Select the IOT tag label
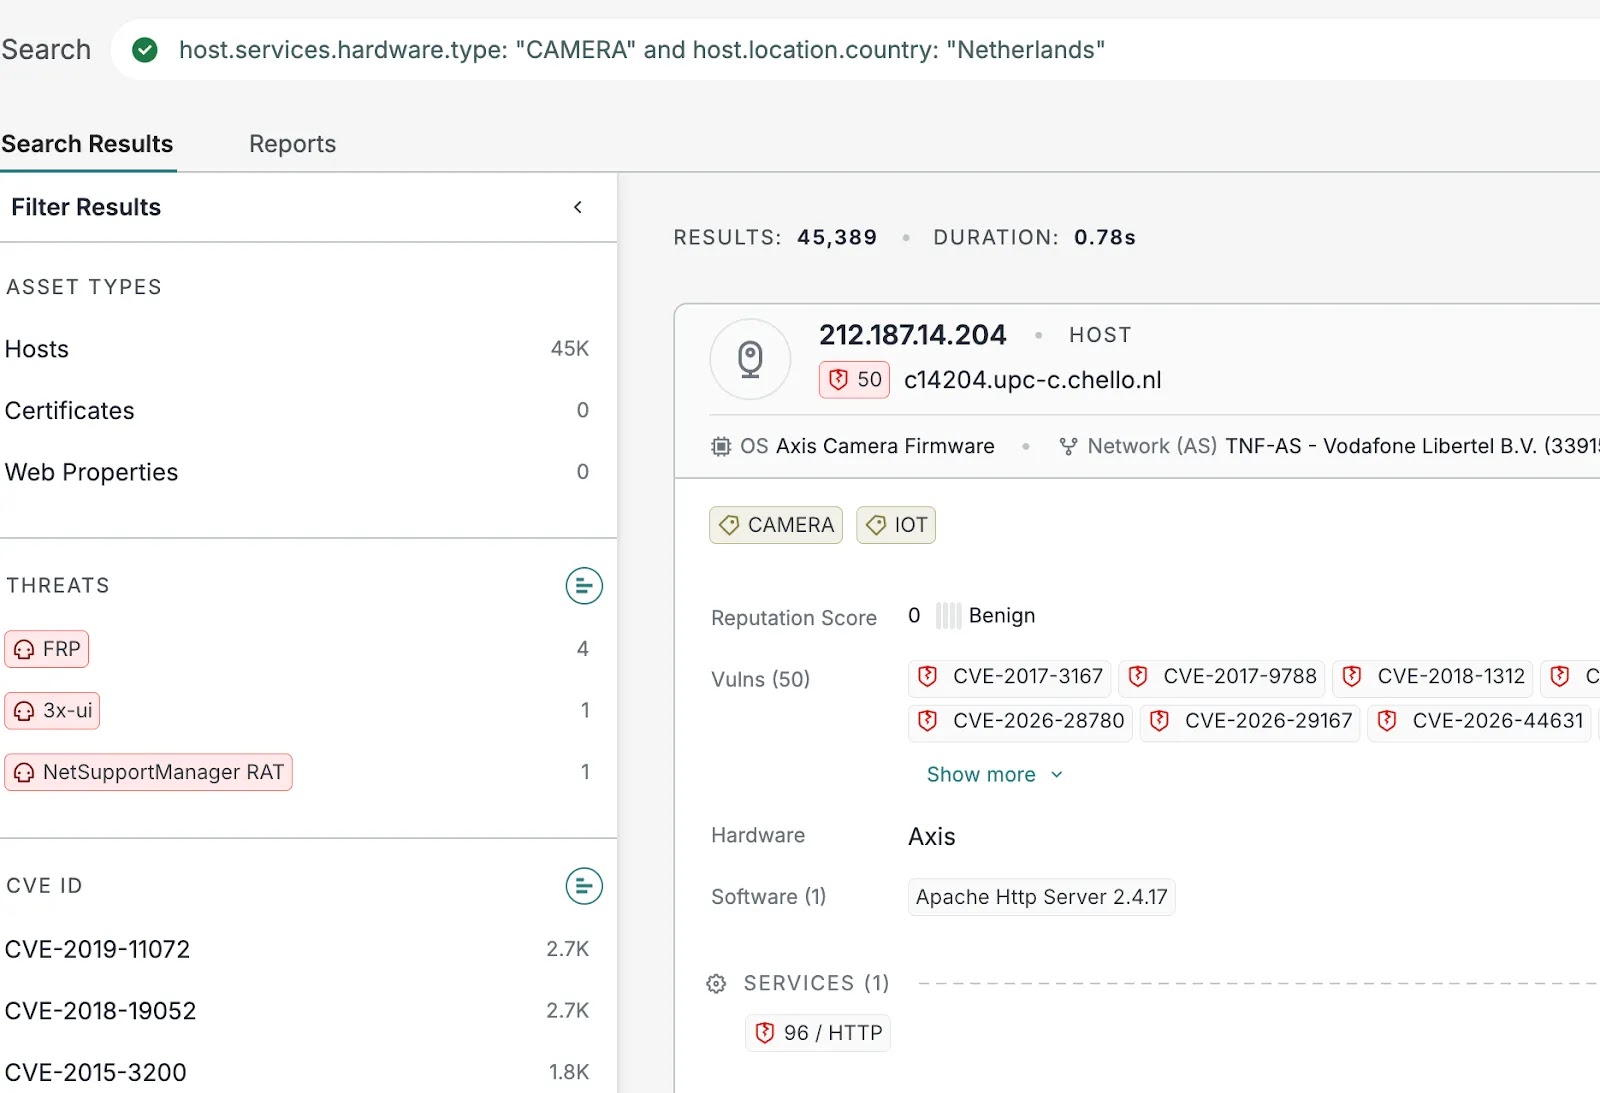This screenshot has width=1600, height=1093. (x=896, y=525)
